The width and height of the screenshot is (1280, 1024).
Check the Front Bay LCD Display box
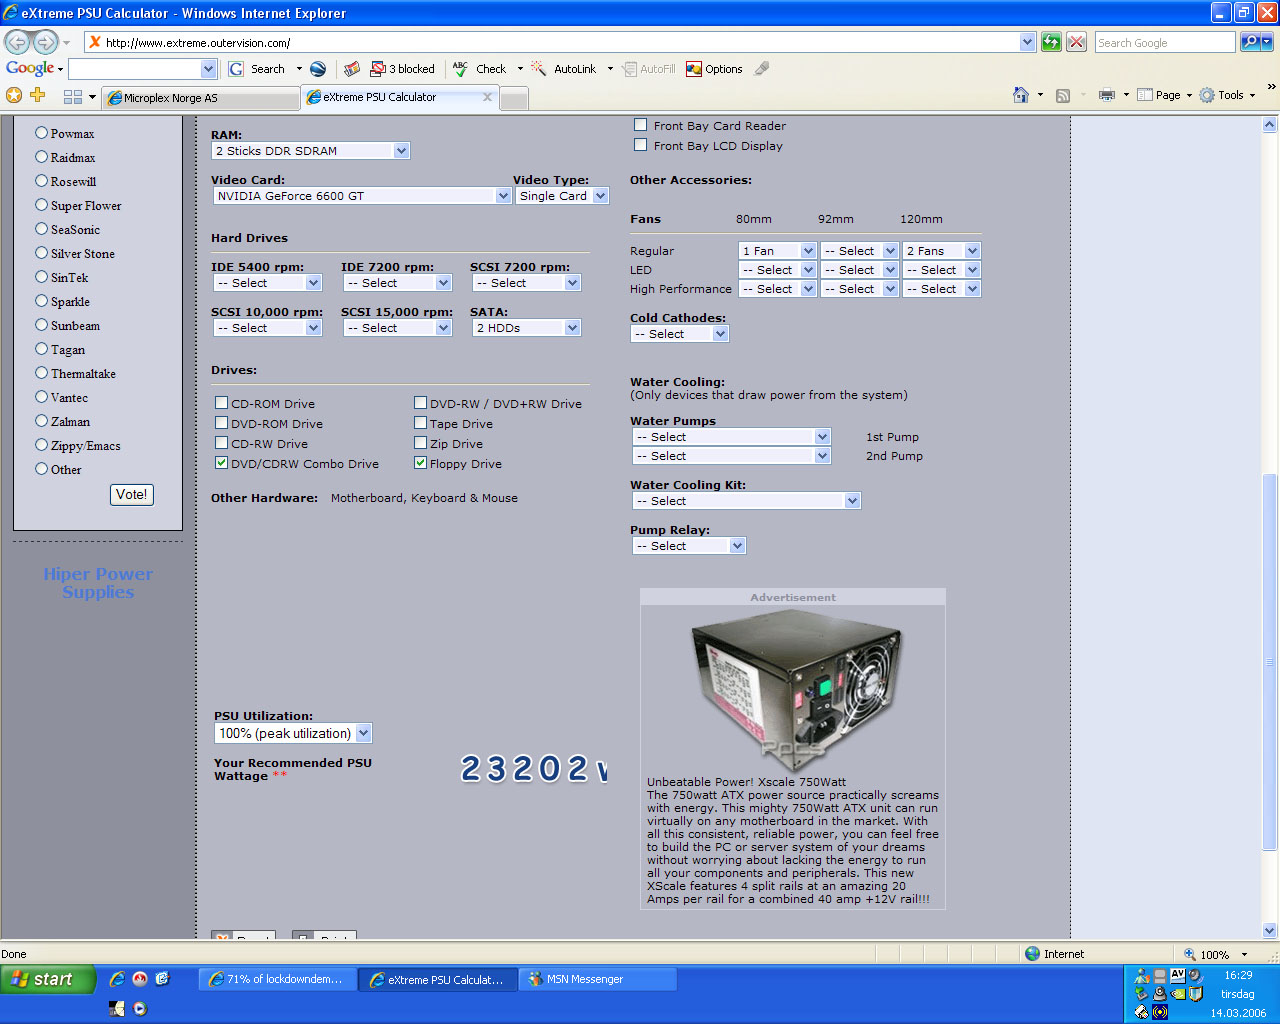641,145
